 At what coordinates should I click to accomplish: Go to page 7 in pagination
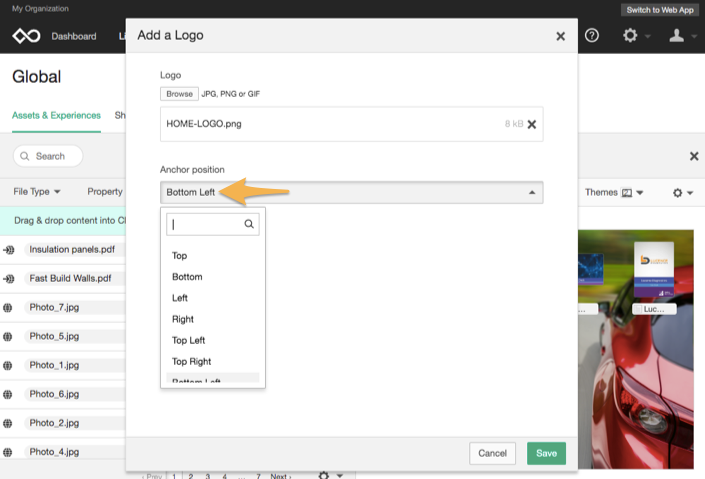click(258, 476)
